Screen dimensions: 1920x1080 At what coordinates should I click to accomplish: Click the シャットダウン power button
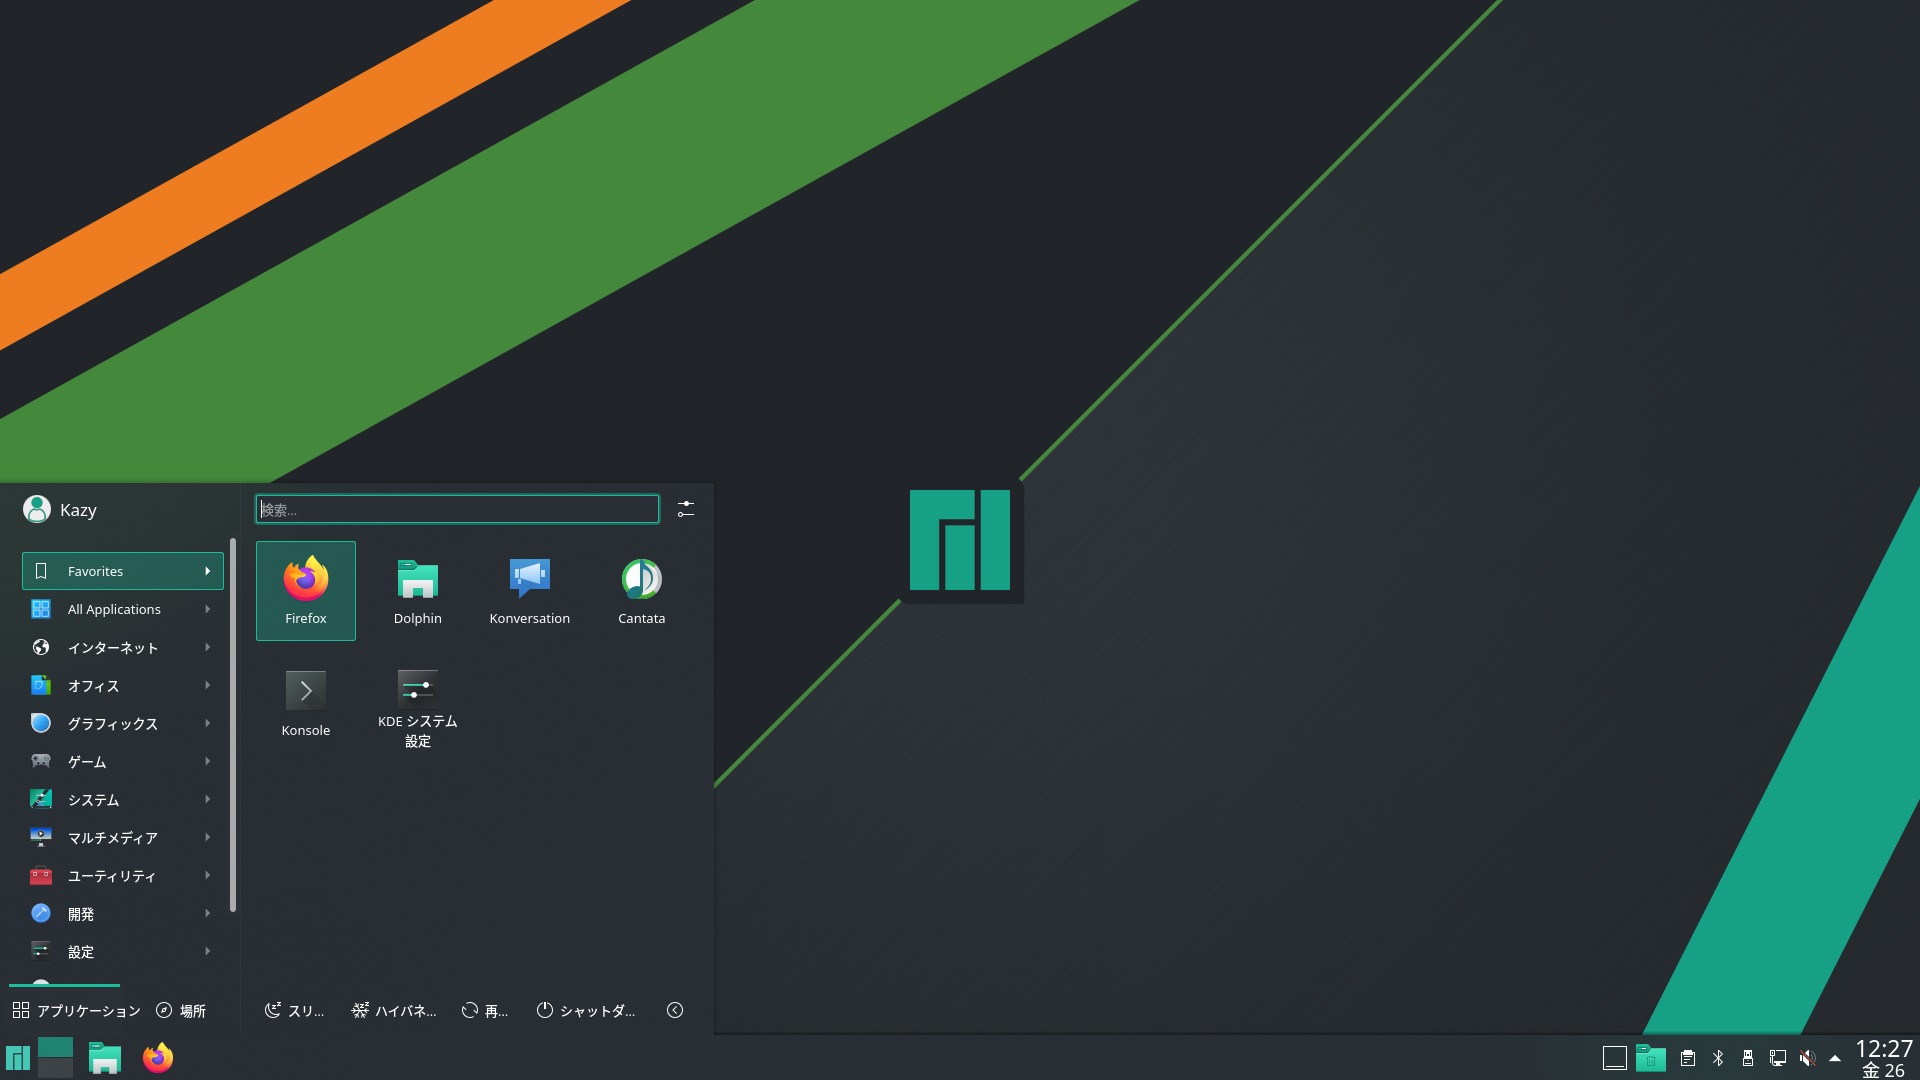[x=585, y=1010]
